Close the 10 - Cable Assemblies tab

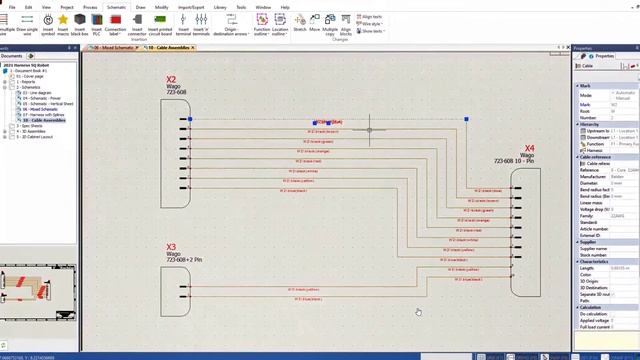193,48
